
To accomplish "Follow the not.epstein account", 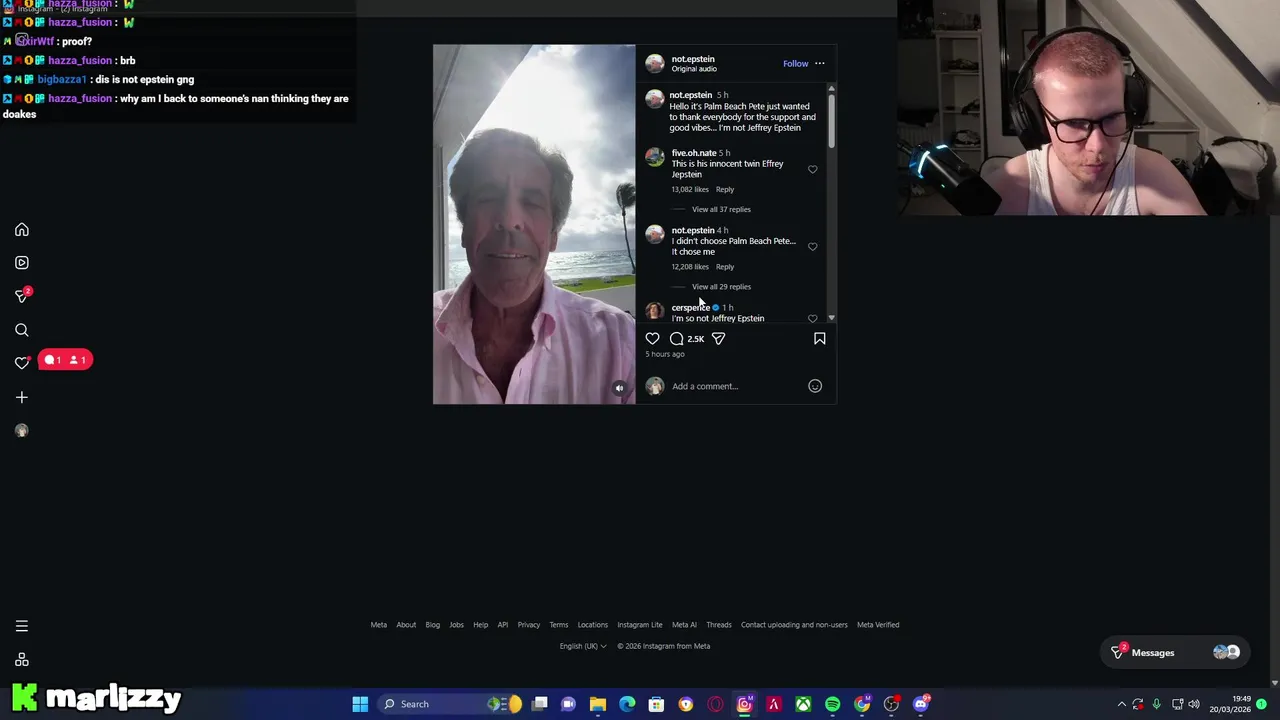I will pyautogui.click(x=795, y=64).
